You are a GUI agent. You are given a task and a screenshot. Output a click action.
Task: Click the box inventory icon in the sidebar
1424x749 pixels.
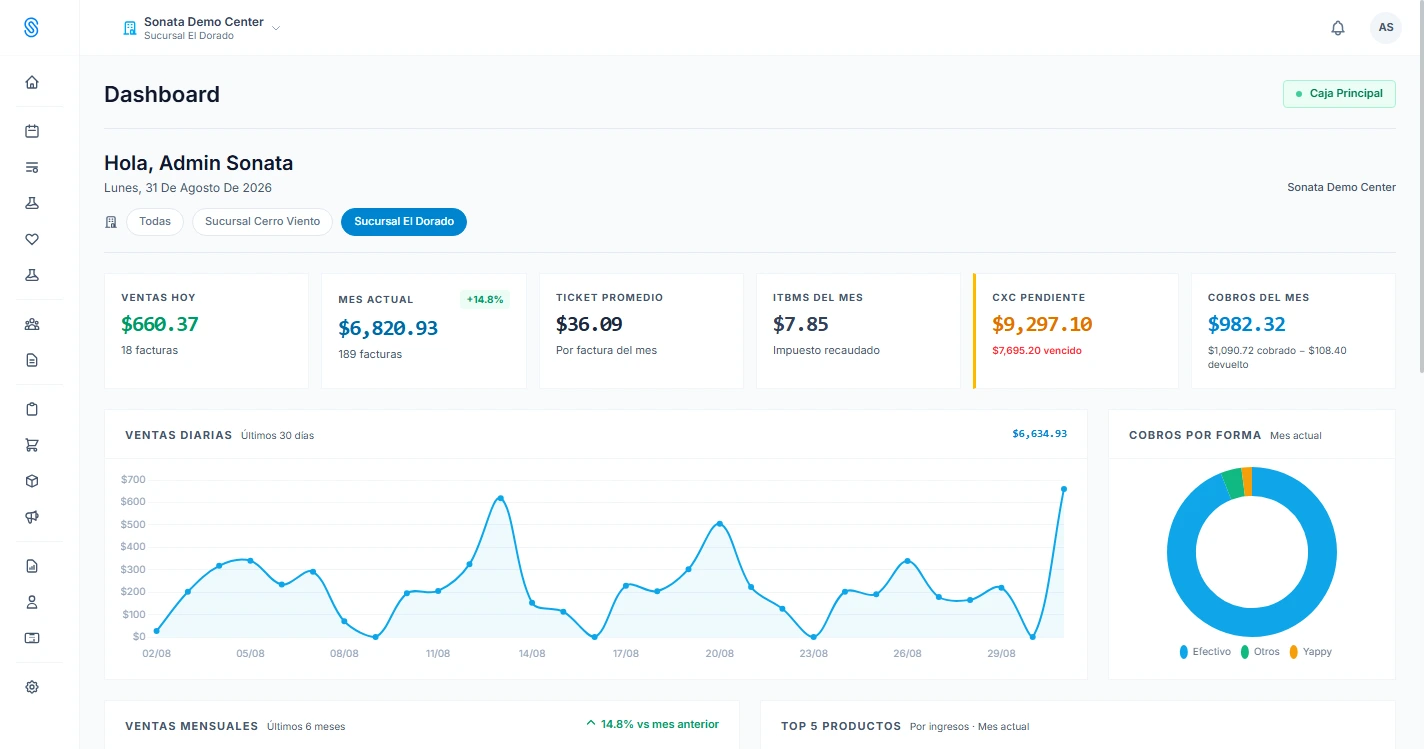(32, 481)
